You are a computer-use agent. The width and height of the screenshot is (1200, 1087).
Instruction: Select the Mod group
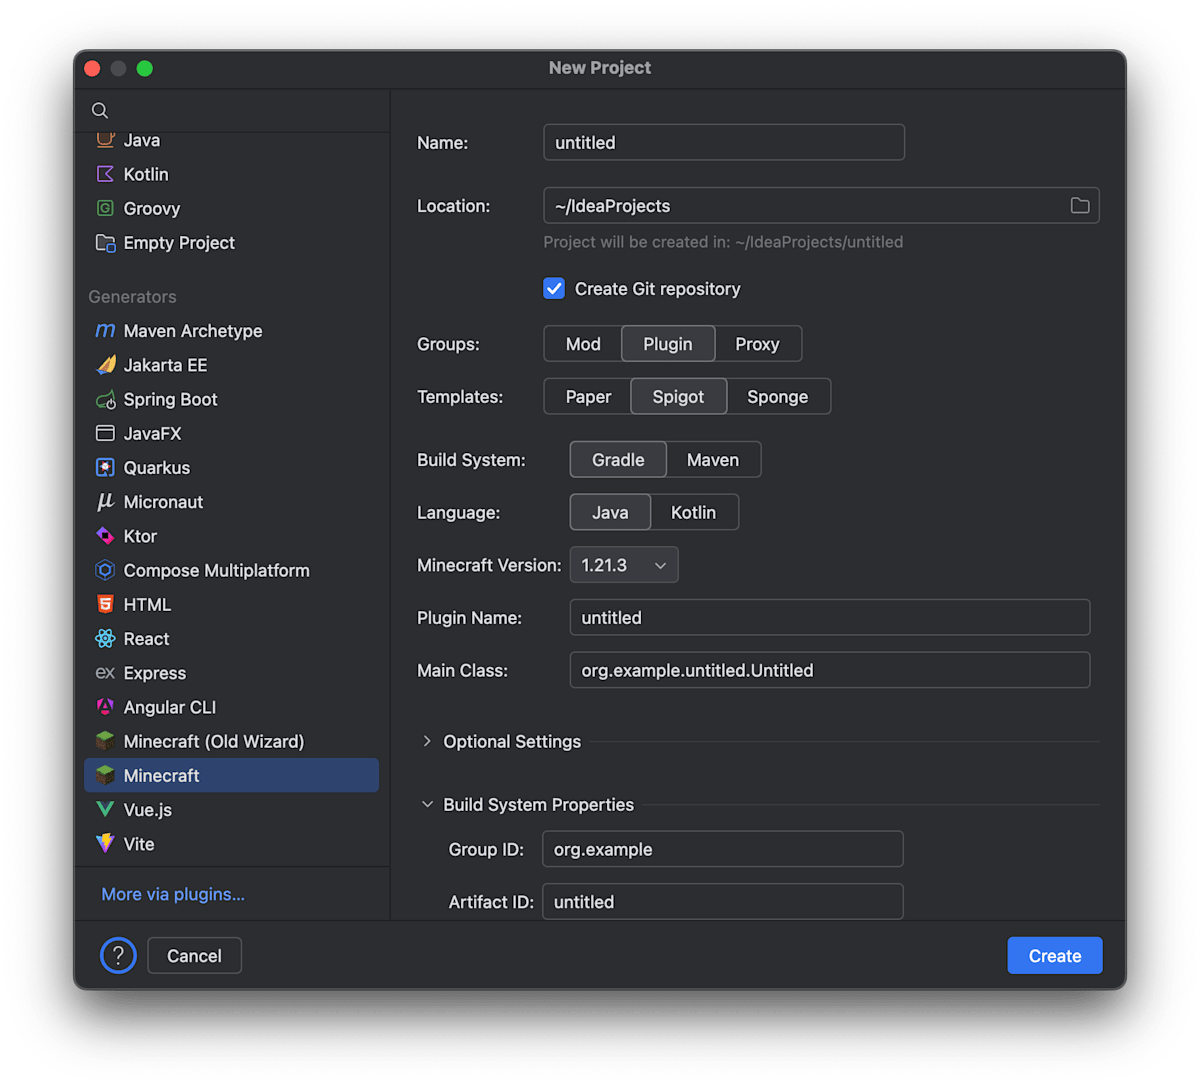point(583,344)
